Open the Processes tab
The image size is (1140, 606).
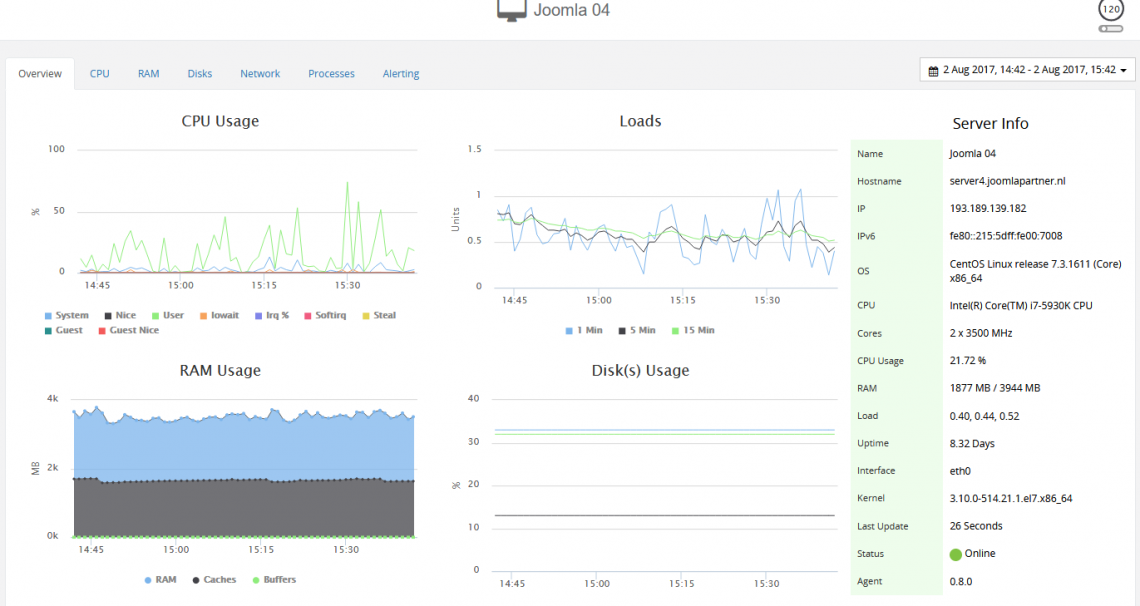[332, 73]
